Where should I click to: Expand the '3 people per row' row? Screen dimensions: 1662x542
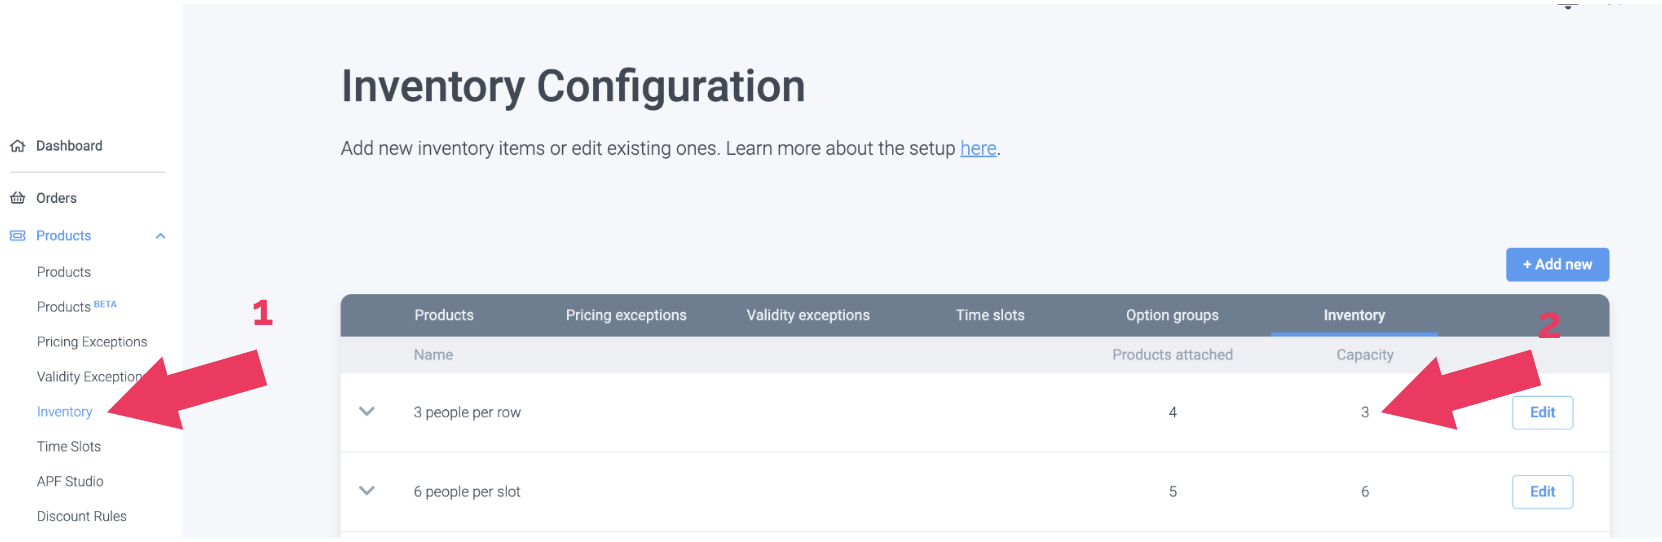point(367,412)
